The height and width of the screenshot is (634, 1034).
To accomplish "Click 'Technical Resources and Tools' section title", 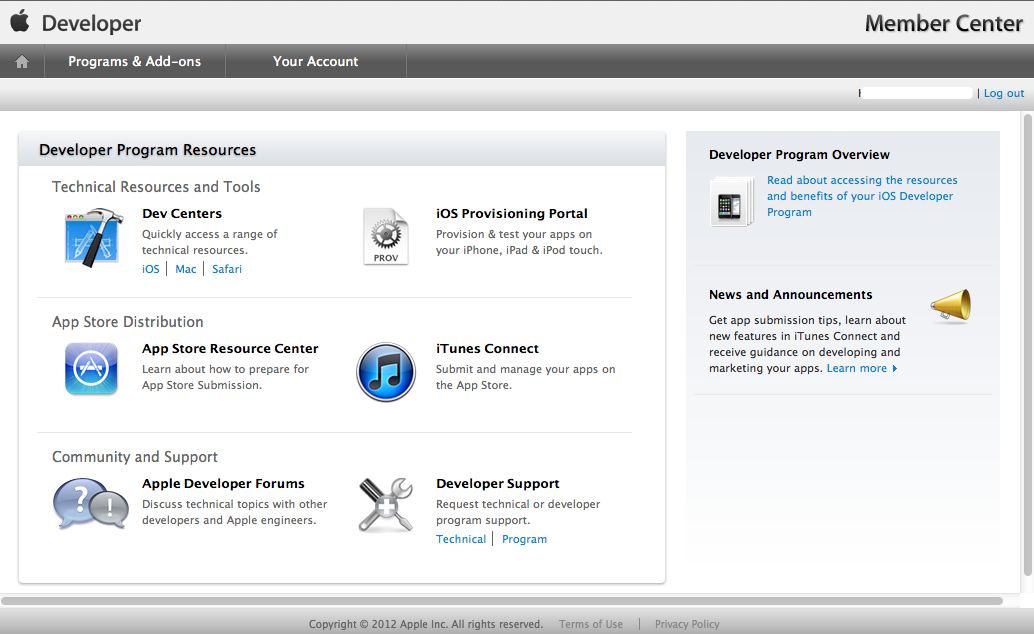I will [x=156, y=187].
